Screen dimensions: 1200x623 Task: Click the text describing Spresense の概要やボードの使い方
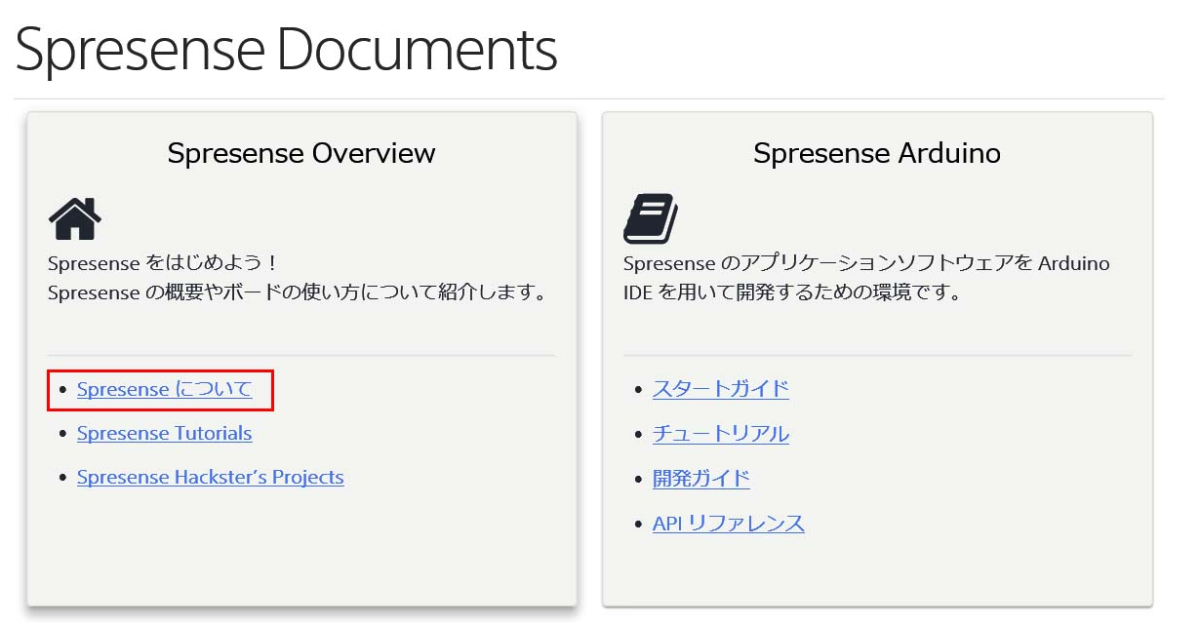[297, 294]
